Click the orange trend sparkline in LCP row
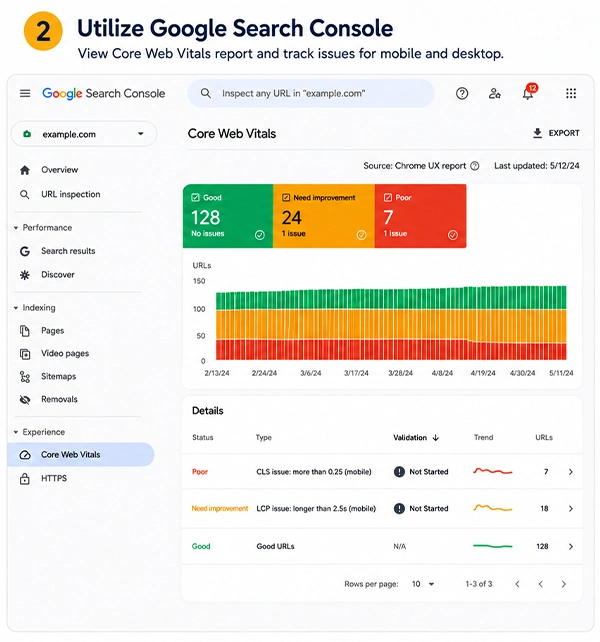The height and width of the screenshot is (642, 600). 493,508
